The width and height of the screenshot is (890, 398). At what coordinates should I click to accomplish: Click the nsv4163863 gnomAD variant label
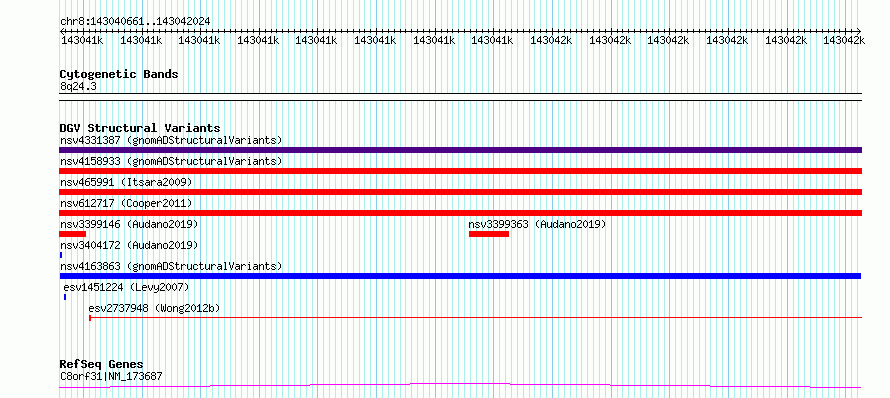coord(171,266)
